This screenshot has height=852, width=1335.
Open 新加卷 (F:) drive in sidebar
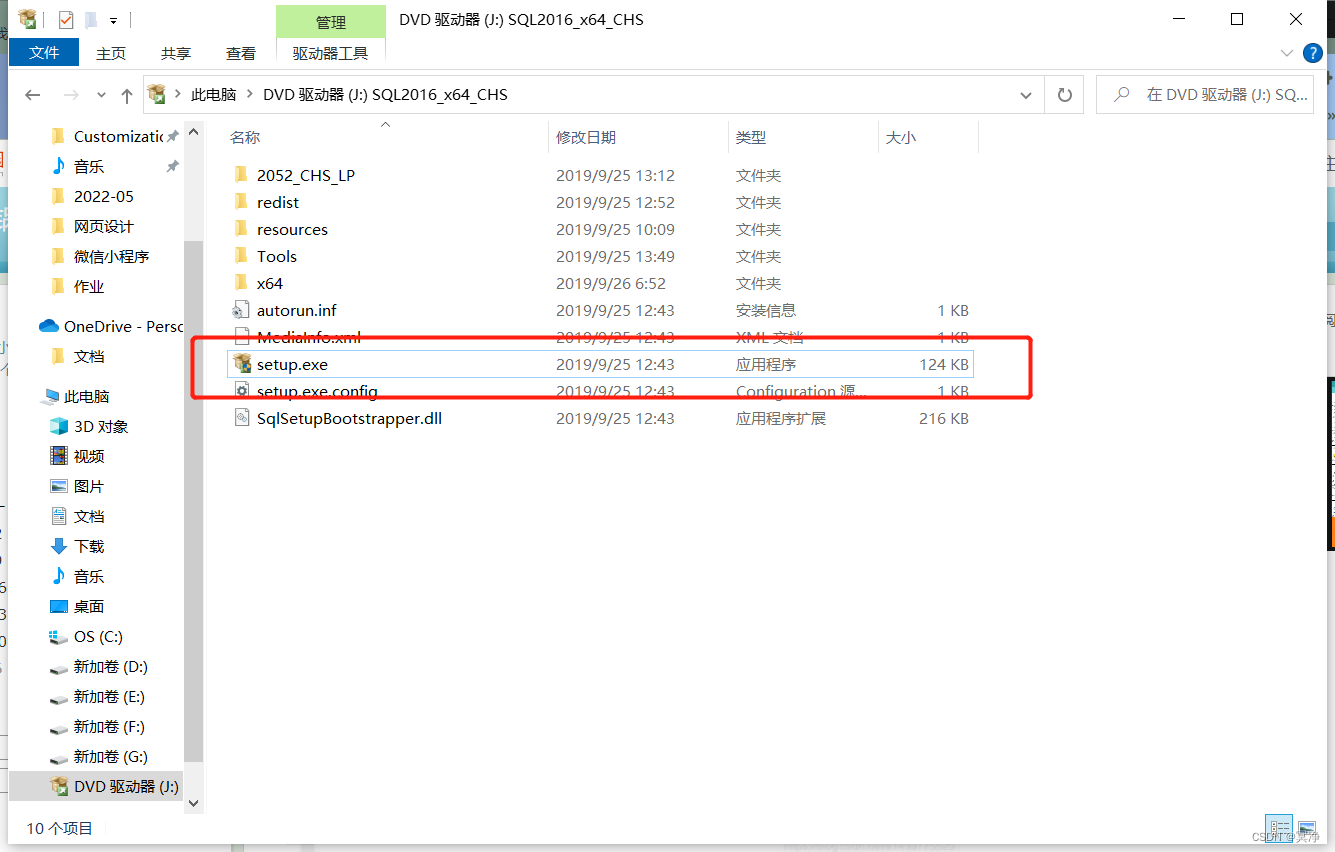(109, 726)
